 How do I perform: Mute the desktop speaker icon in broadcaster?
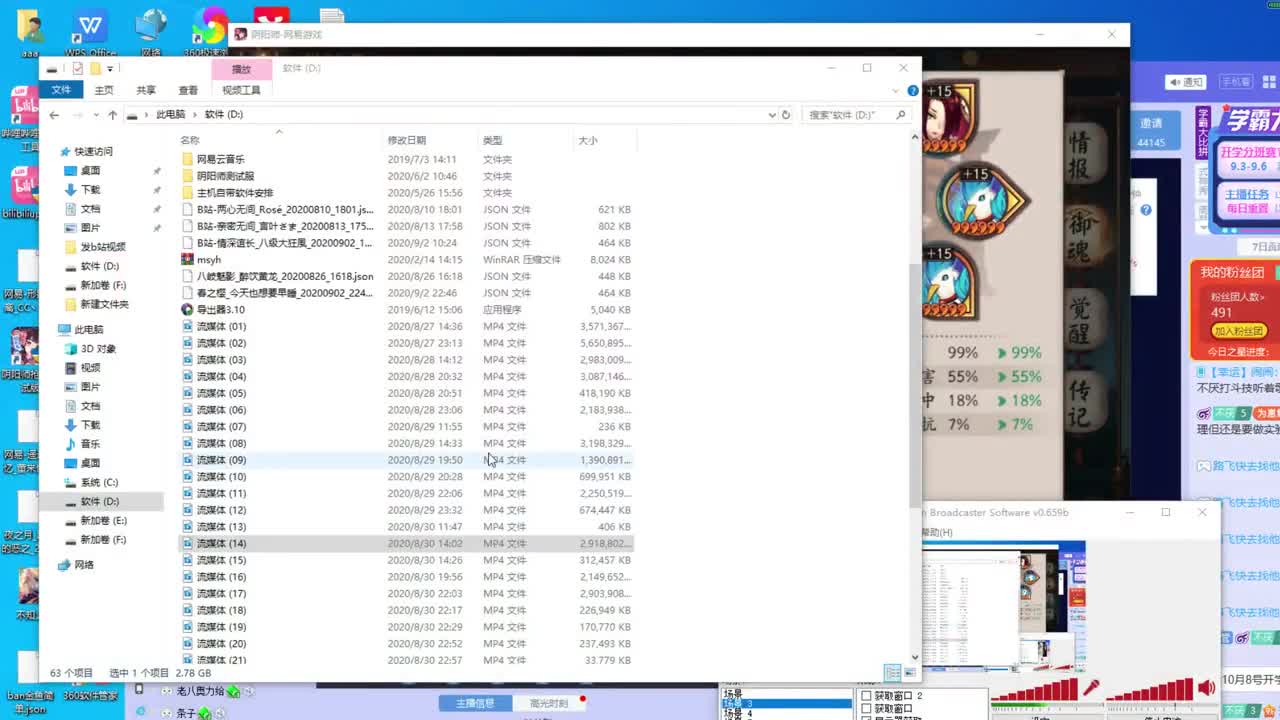coord(1207,688)
